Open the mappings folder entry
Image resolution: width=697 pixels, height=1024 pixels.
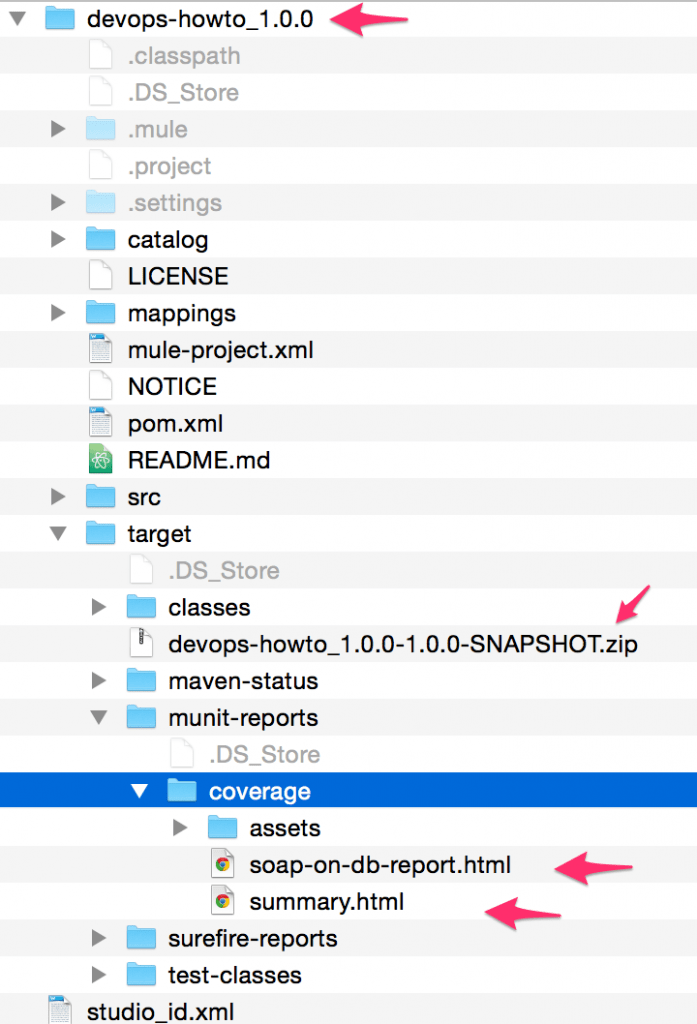point(182,312)
